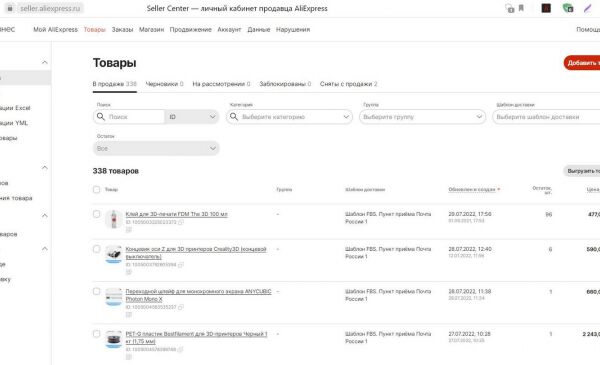Open thumbnail of PET-G пластик spool

coord(114,339)
